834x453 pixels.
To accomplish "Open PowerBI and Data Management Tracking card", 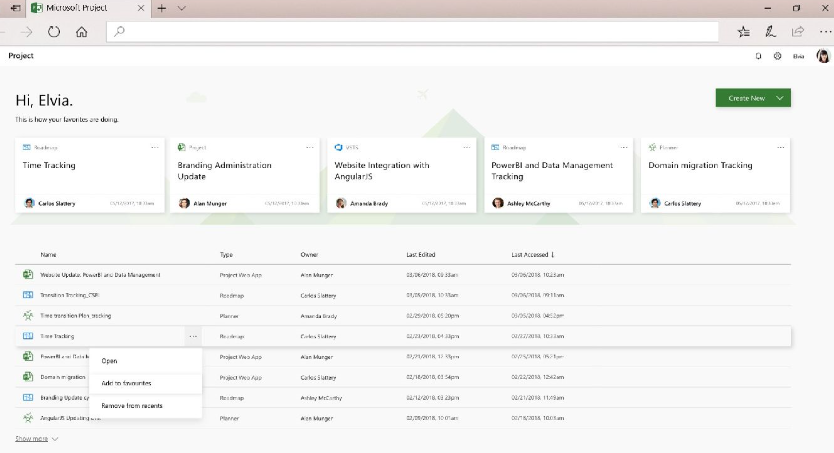I will click(x=558, y=175).
